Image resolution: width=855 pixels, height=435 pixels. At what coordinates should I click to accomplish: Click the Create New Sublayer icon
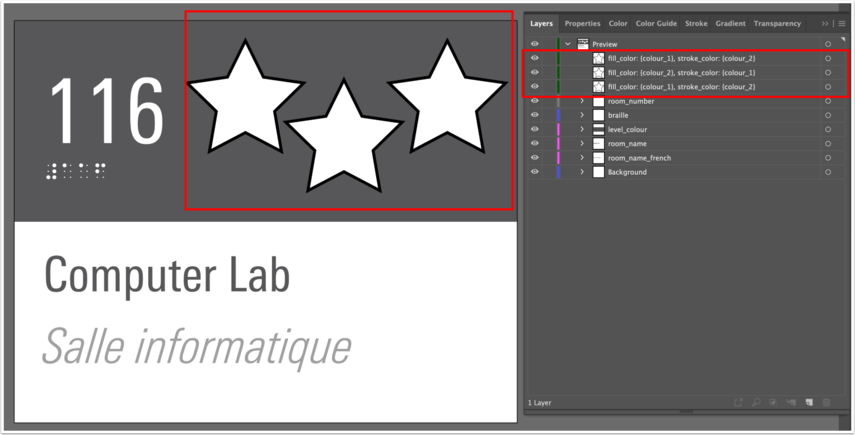791,403
